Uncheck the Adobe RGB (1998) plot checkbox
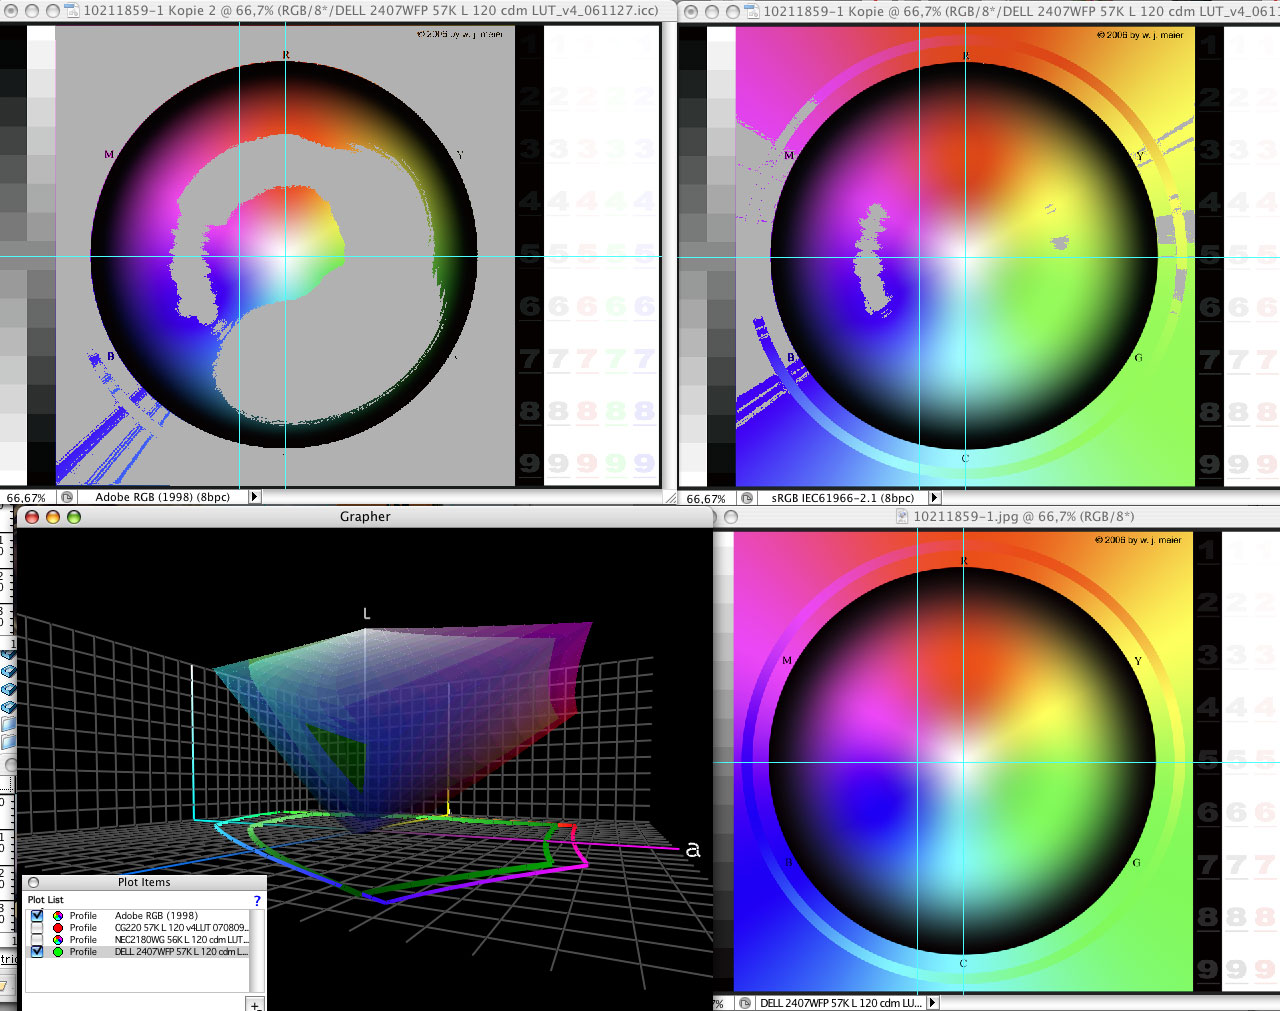This screenshot has height=1011, width=1280. (x=37, y=916)
